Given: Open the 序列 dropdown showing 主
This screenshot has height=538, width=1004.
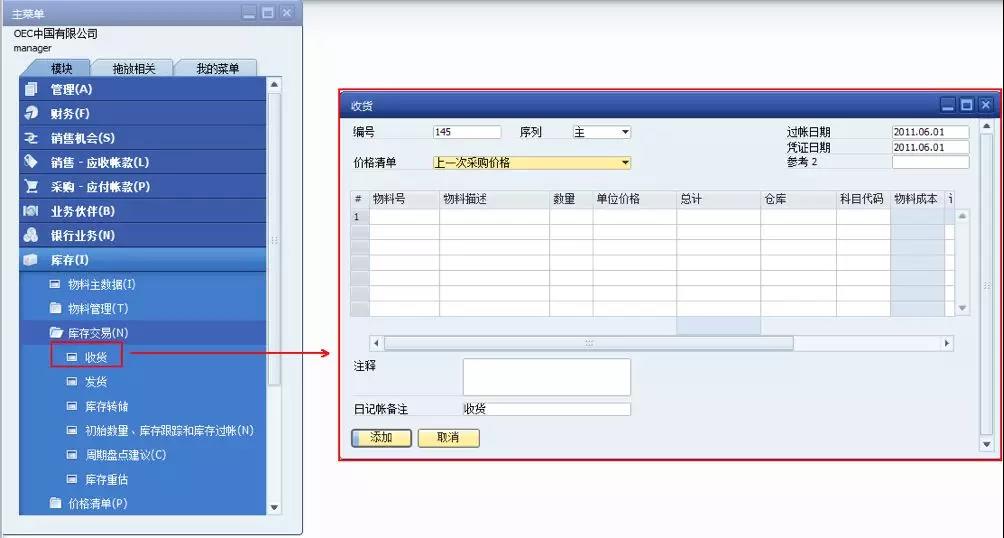Looking at the screenshot, I should tap(601, 132).
